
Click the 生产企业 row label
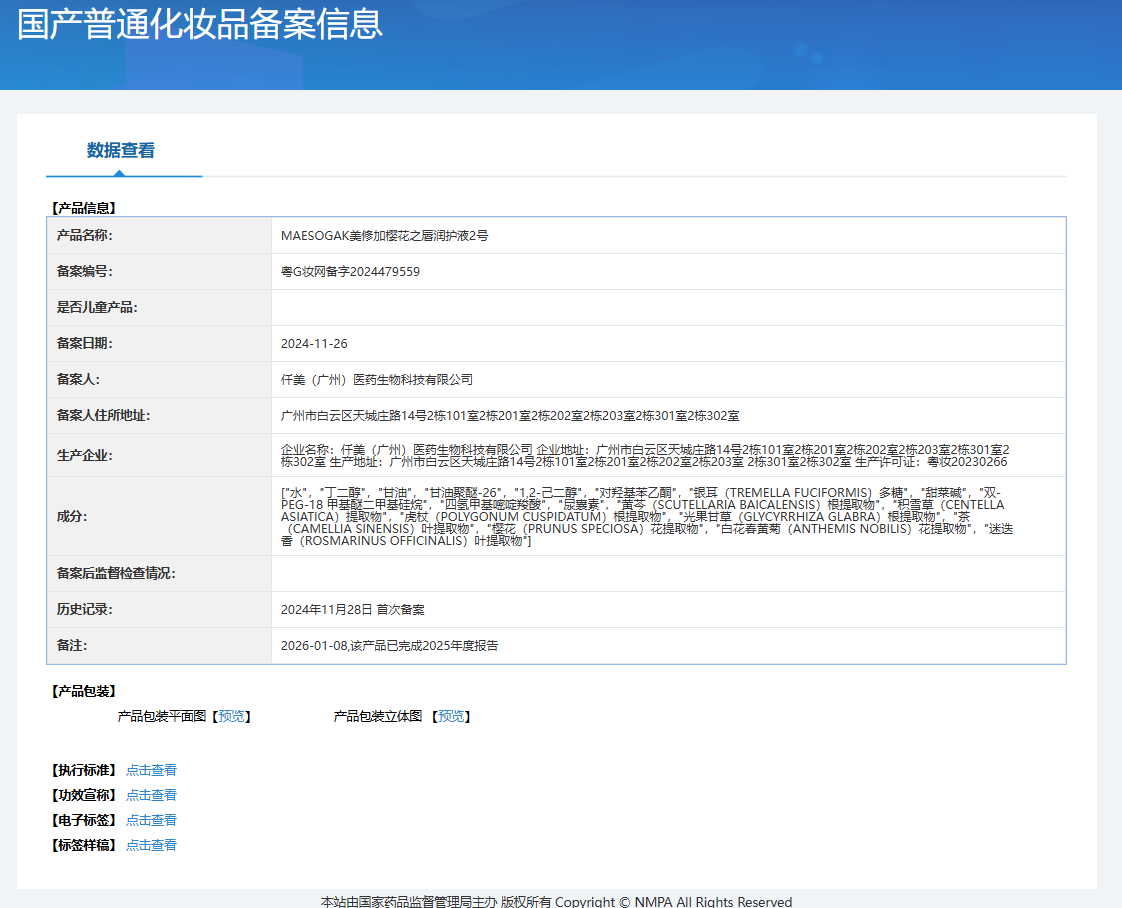[84, 455]
